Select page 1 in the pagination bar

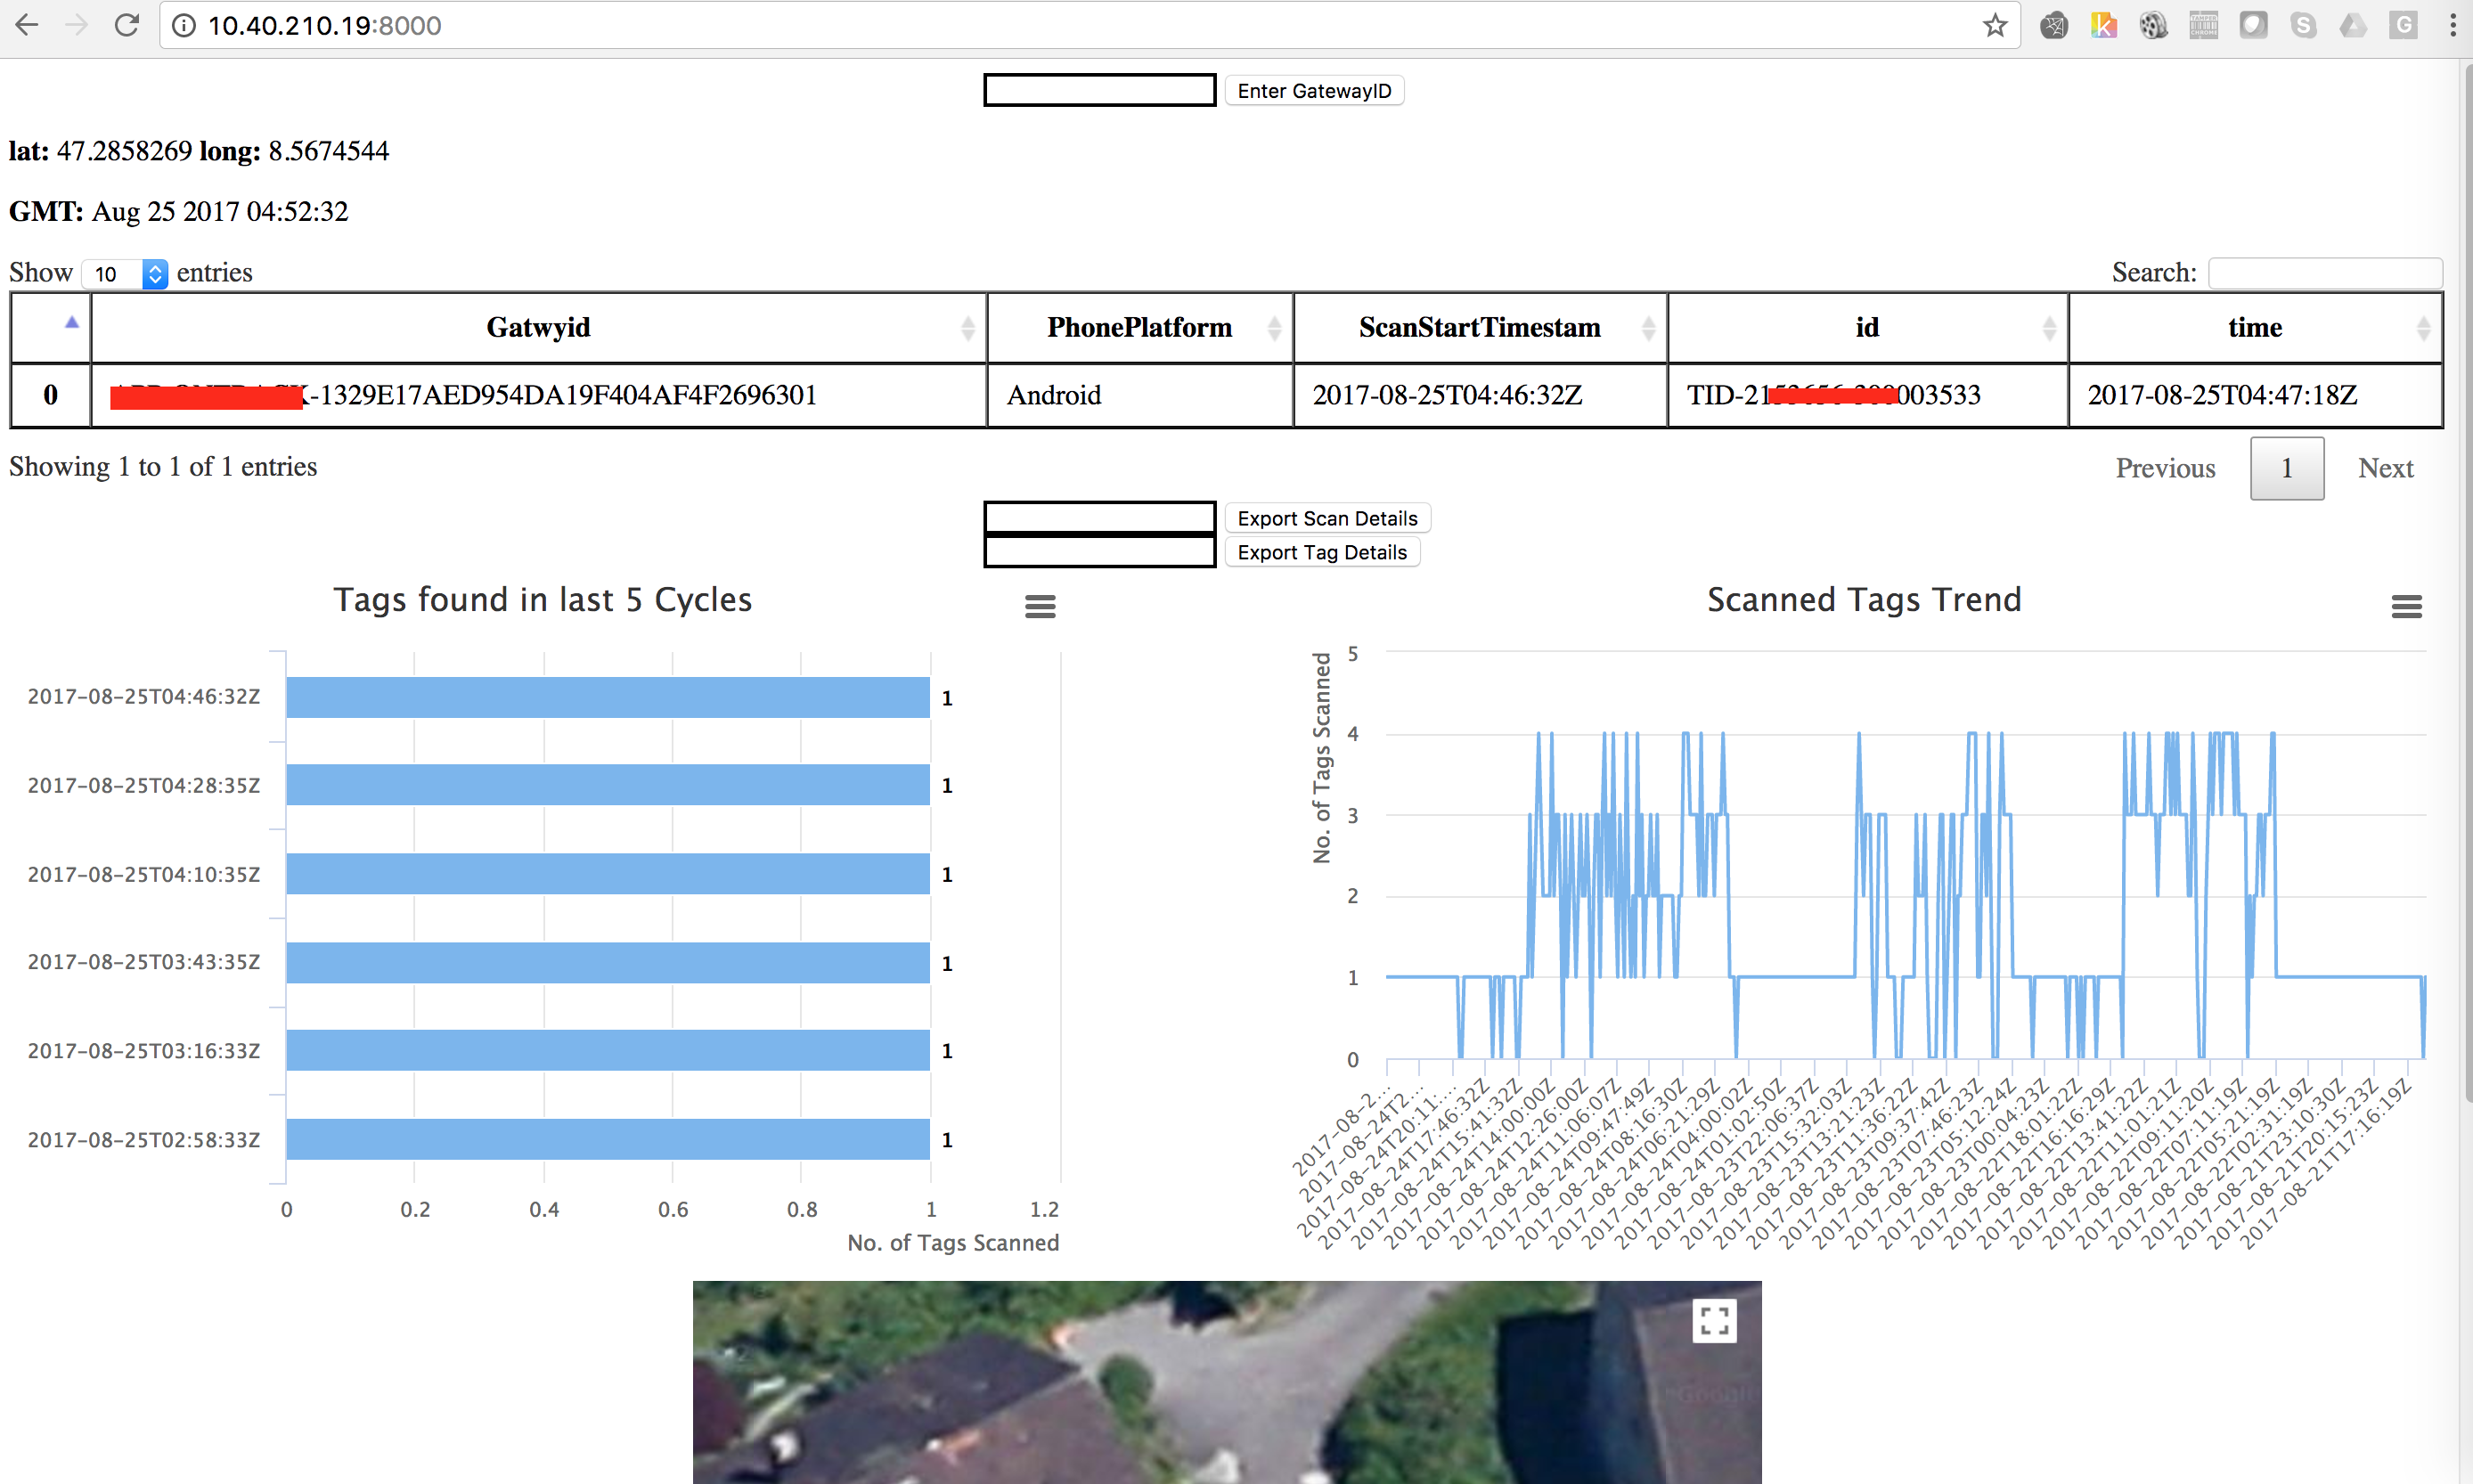pos(2287,468)
